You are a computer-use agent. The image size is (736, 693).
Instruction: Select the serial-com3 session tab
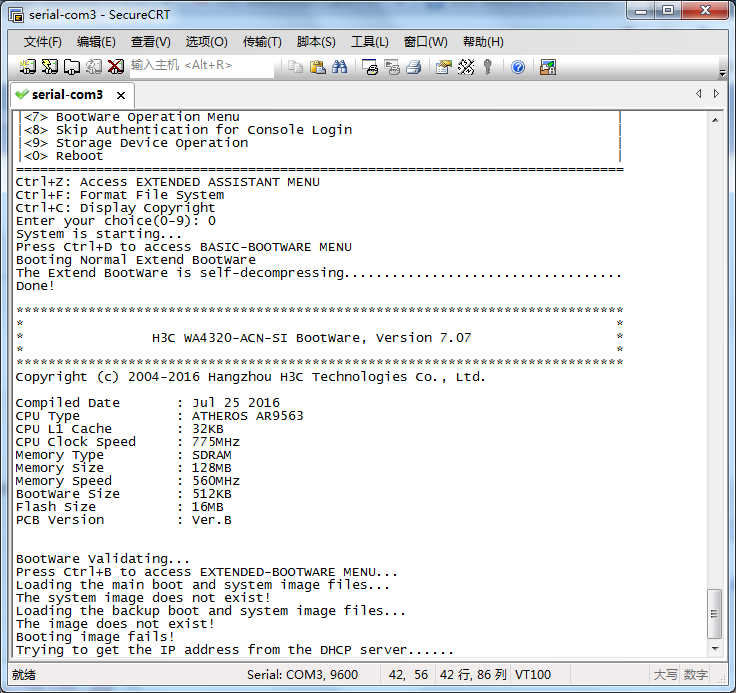(67, 95)
